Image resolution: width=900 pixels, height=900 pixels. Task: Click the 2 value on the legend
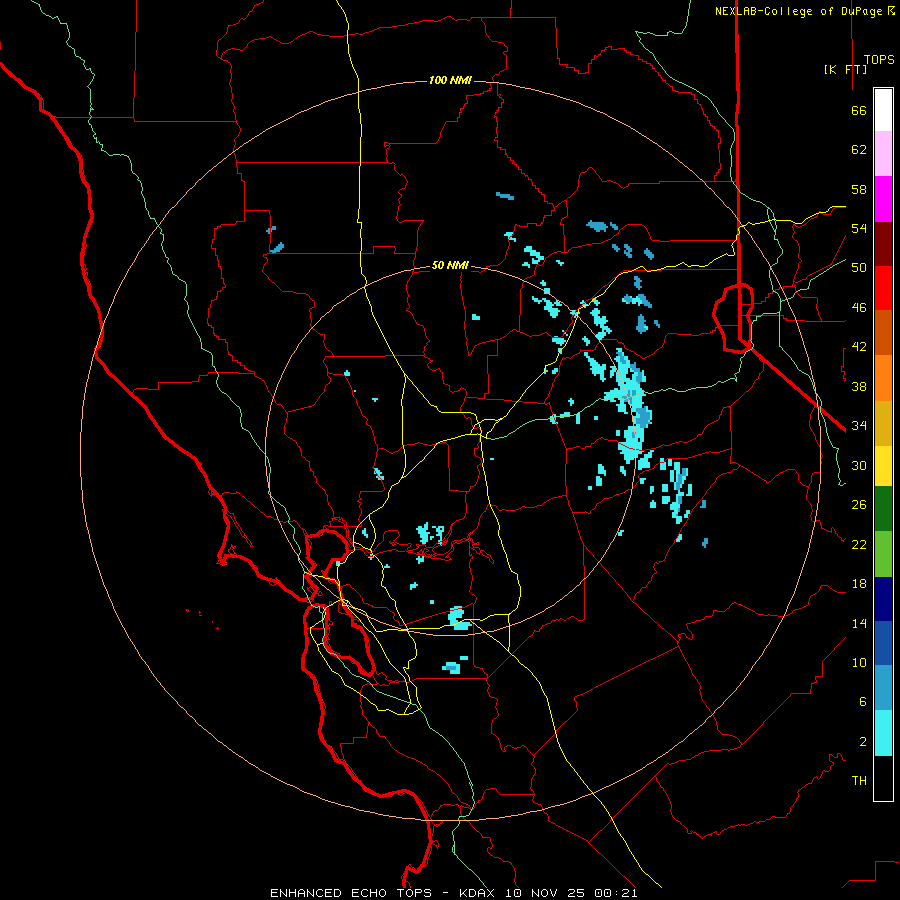pyautogui.click(x=862, y=742)
